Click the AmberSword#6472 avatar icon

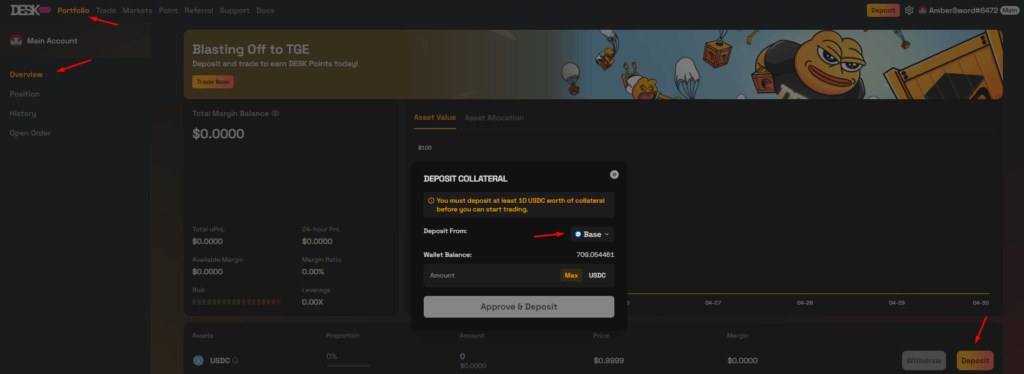[x=923, y=10]
